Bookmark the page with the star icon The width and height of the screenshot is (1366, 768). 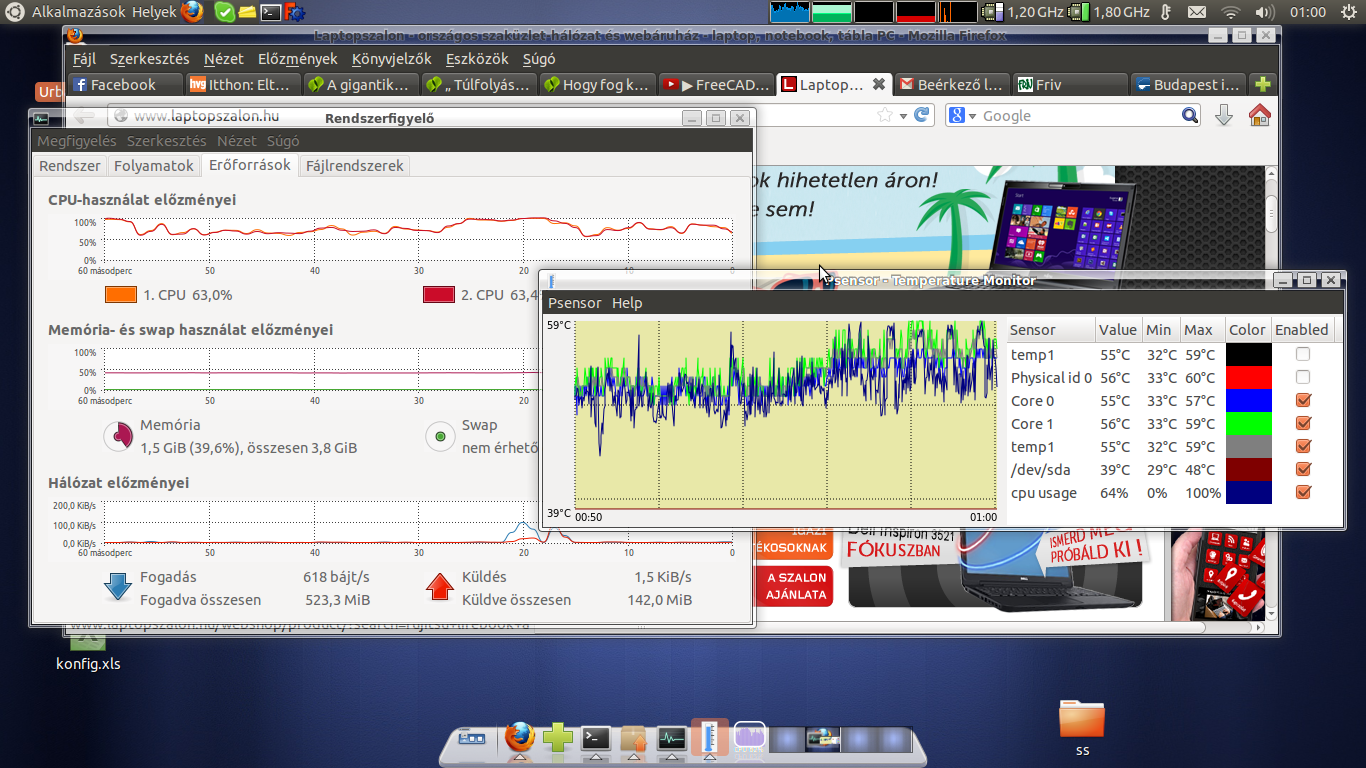click(884, 115)
